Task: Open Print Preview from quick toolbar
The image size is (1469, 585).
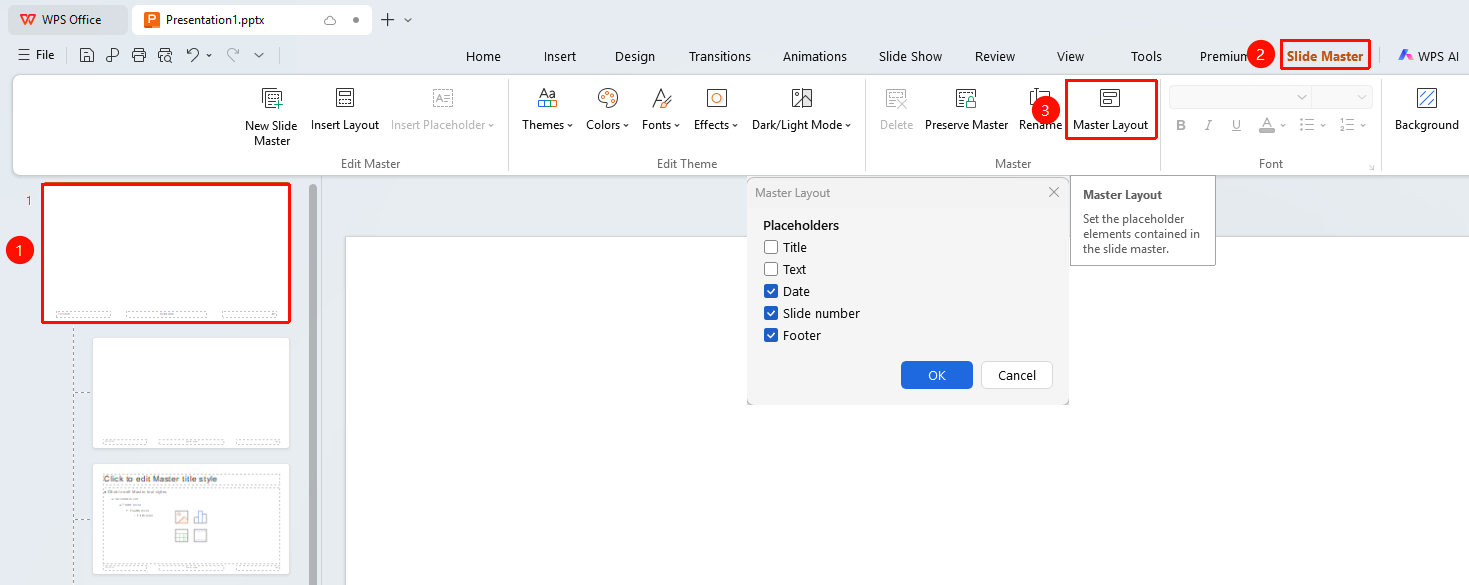Action: (x=165, y=55)
